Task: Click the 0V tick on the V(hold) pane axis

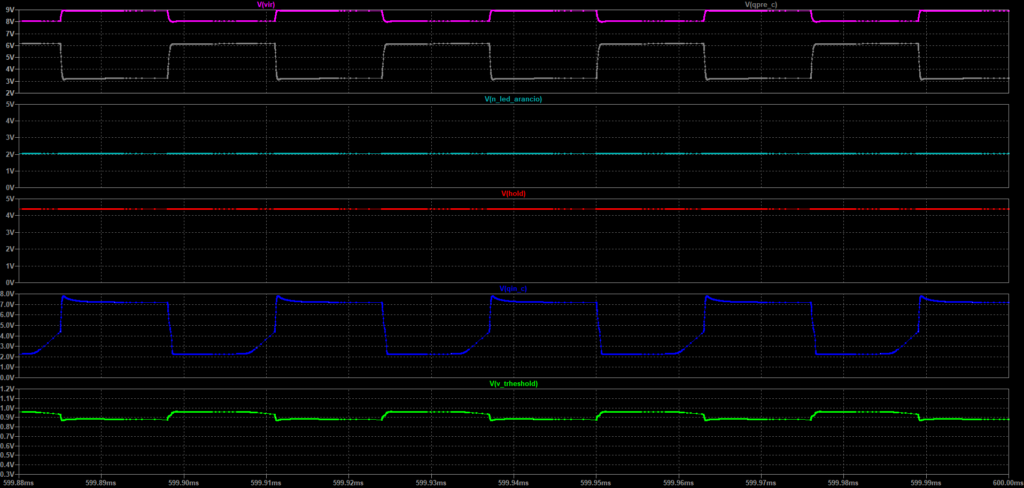Action: coord(10,282)
